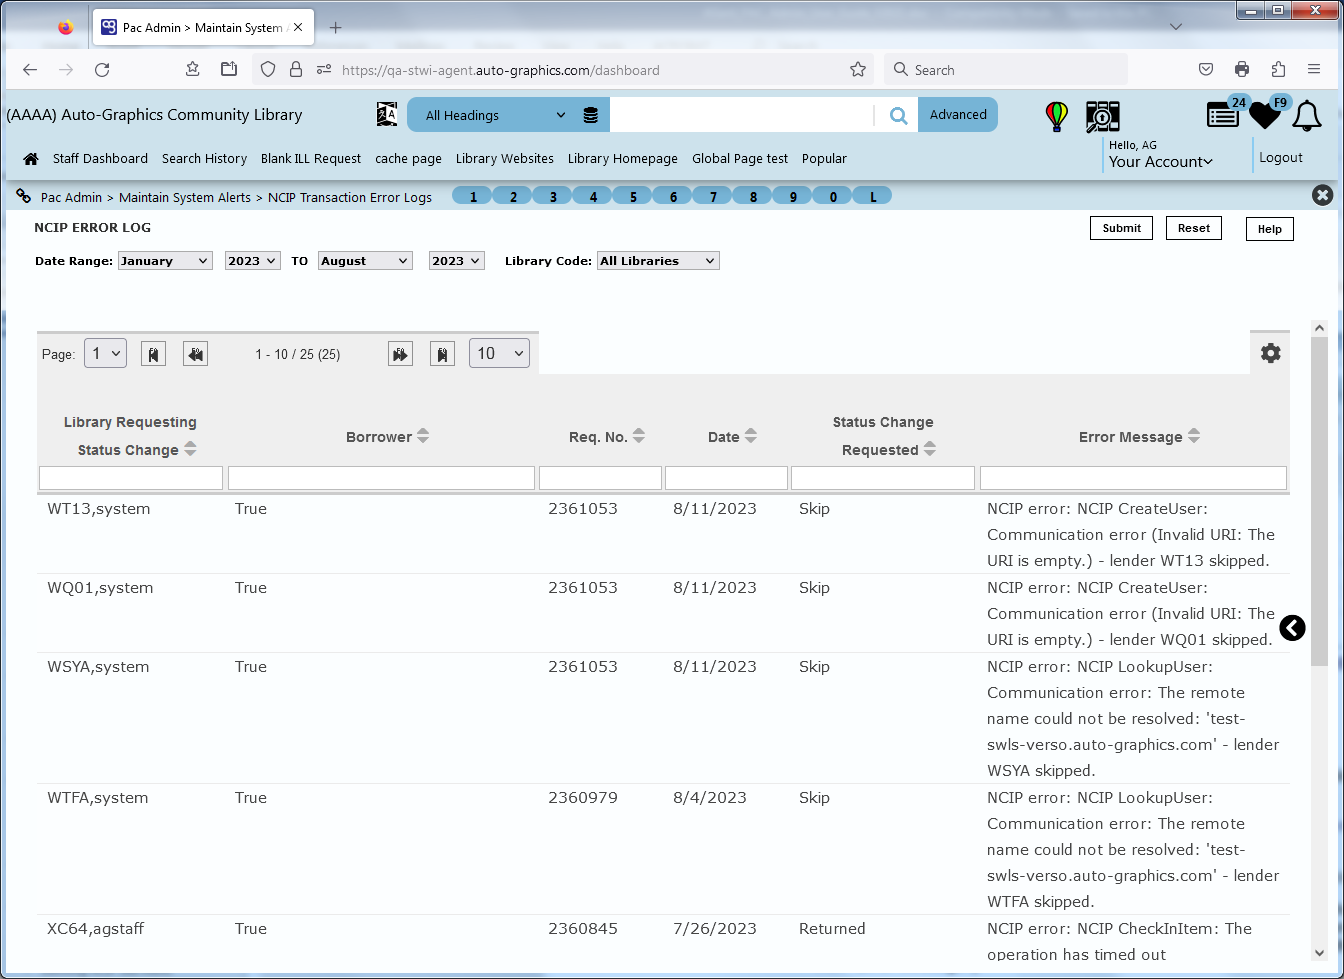The image size is (1344, 979).
Task: Open the start year 2023 dropdown
Action: pos(253,261)
